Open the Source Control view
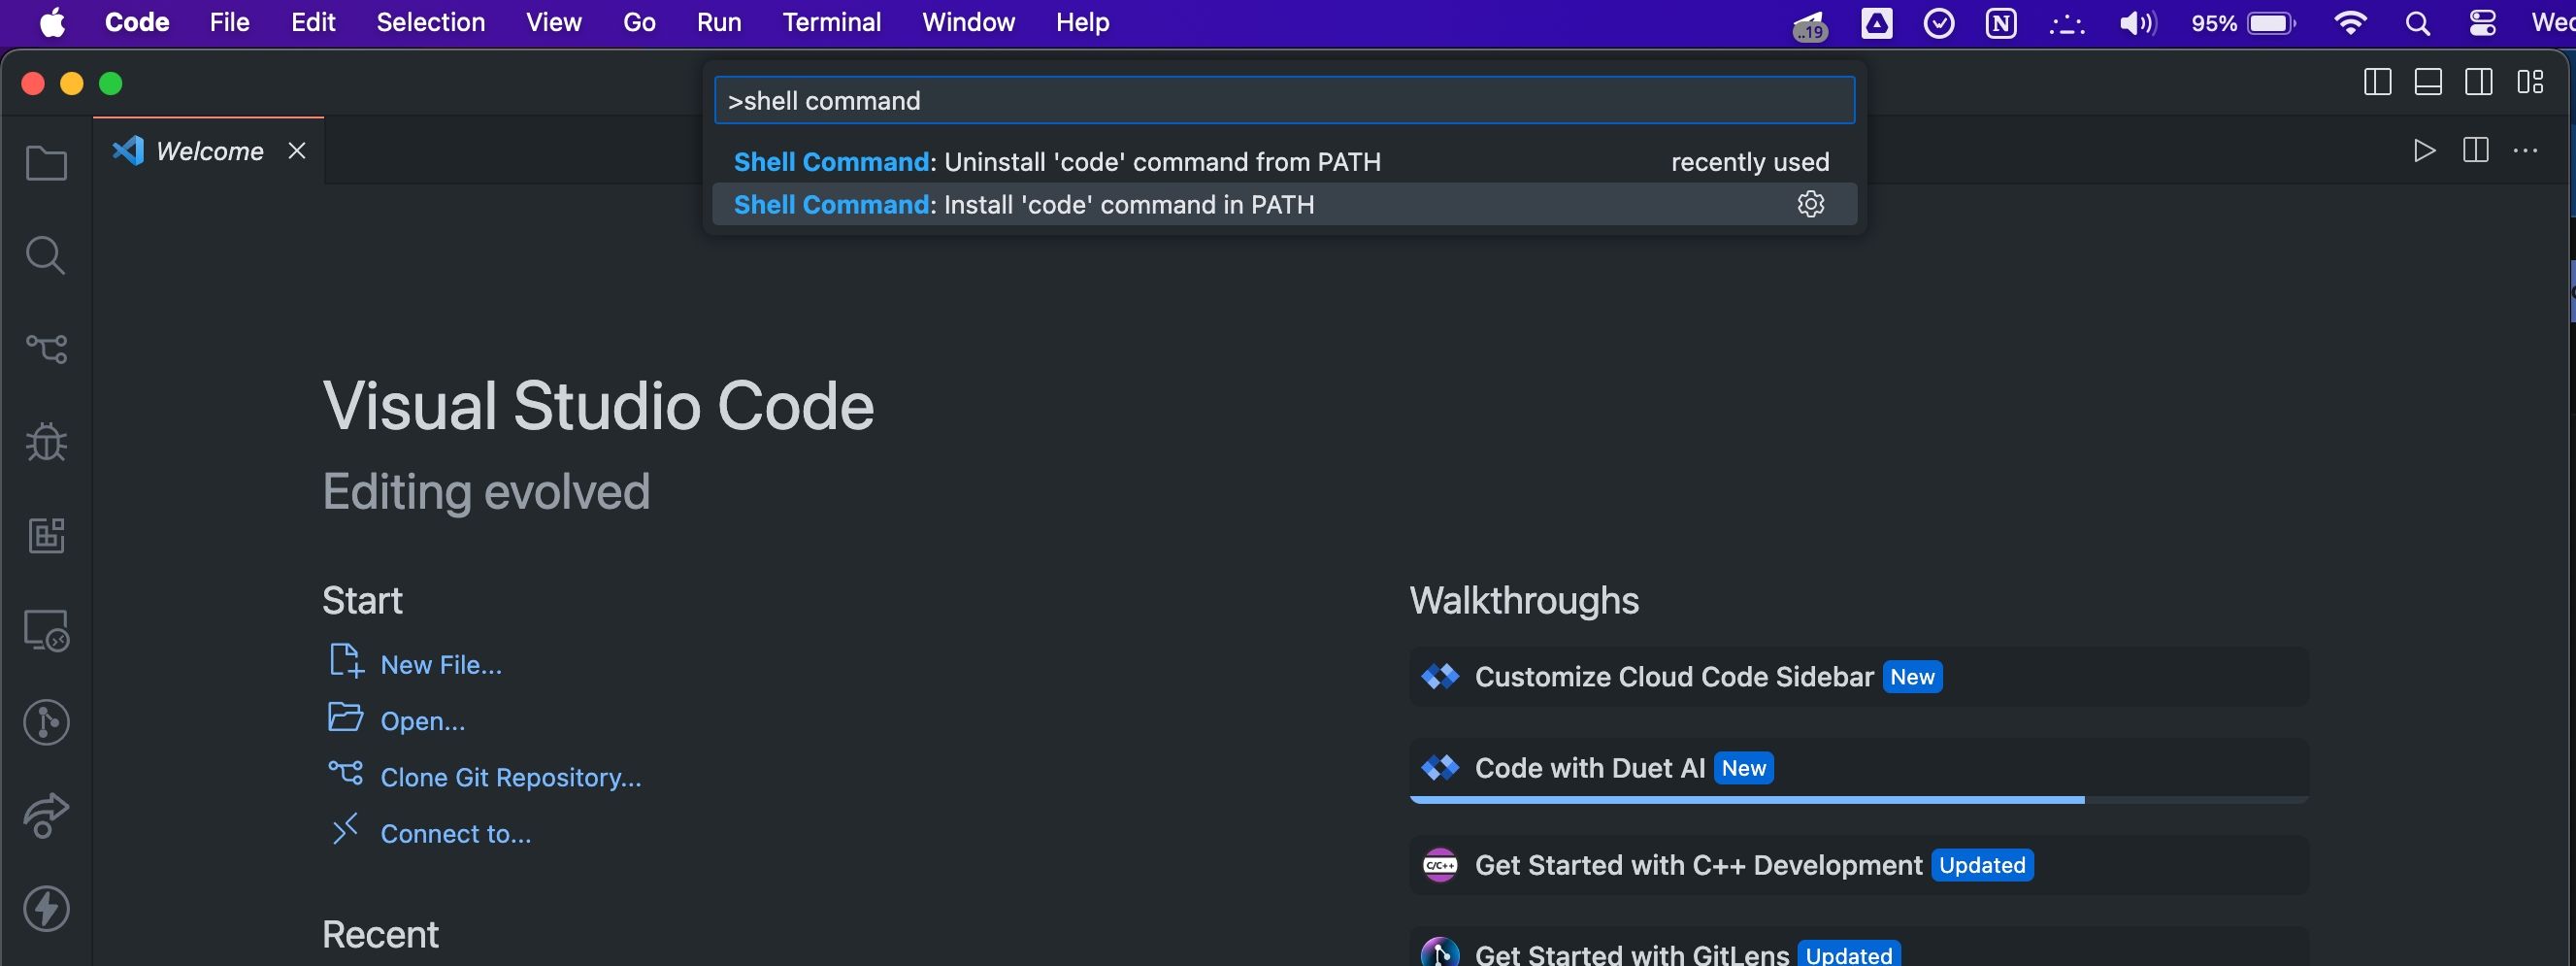This screenshot has width=2576, height=966. pyautogui.click(x=46, y=348)
